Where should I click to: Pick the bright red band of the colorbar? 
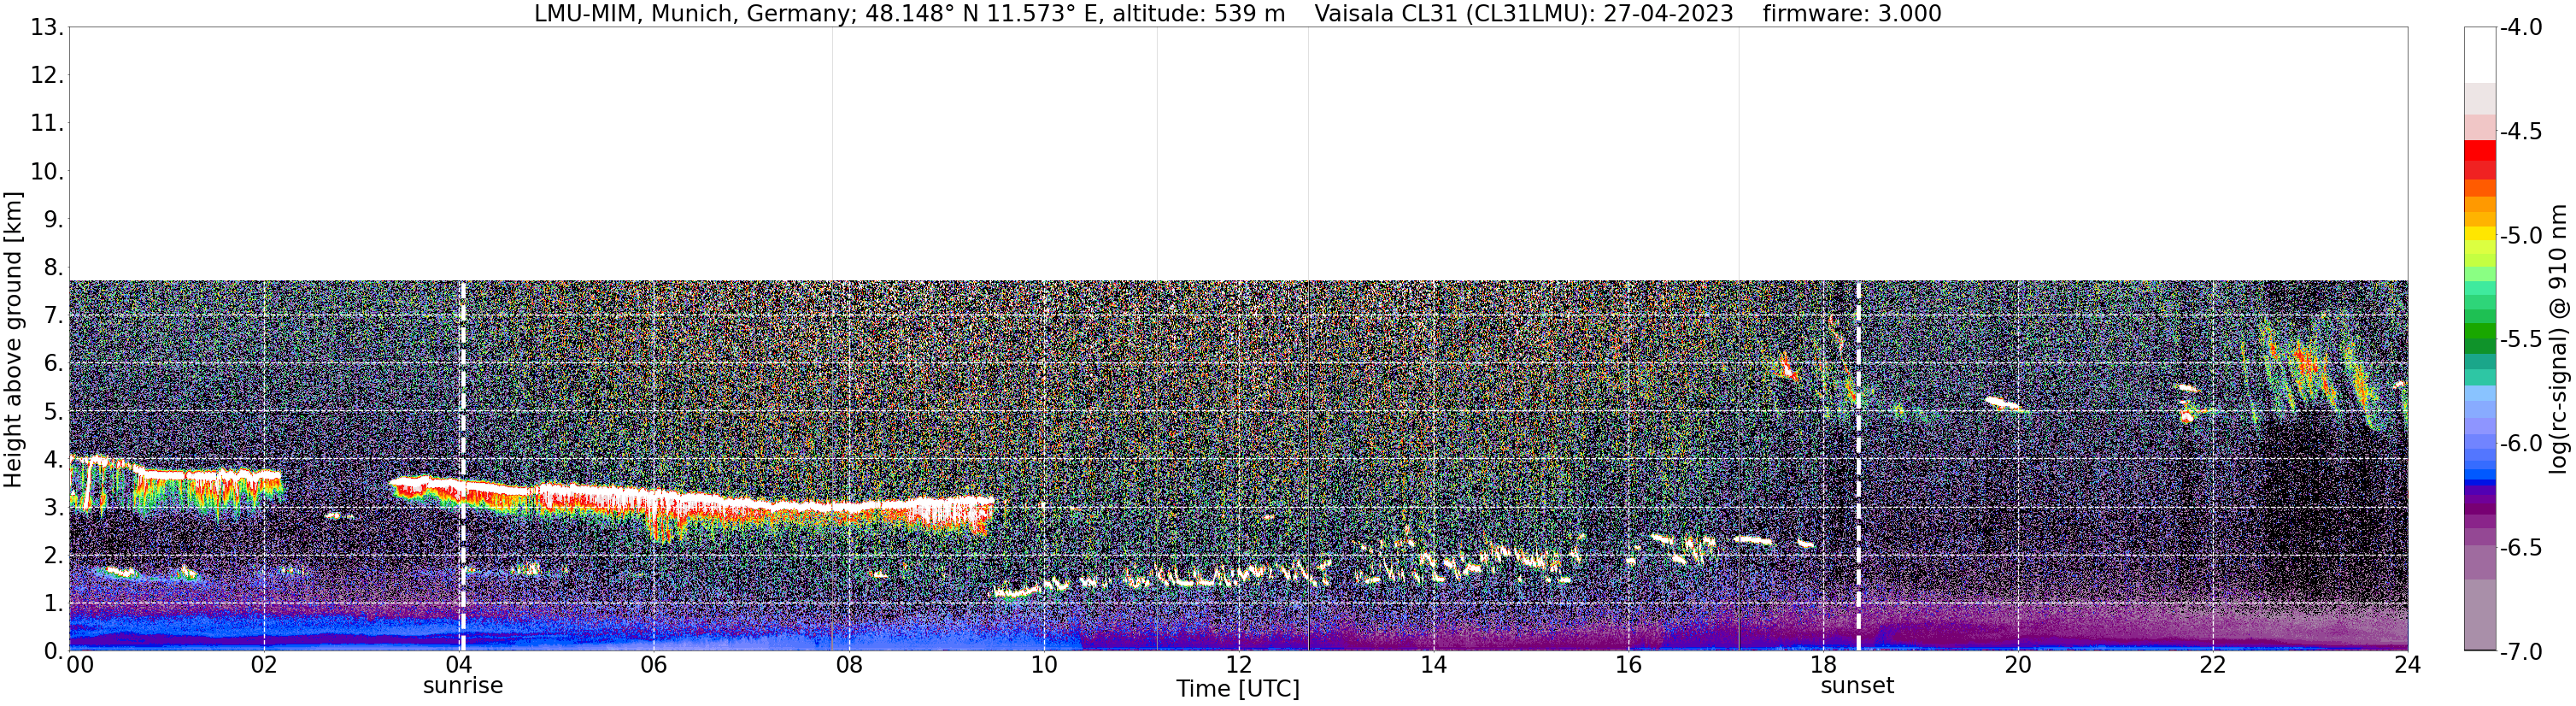[x=2480, y=150]
